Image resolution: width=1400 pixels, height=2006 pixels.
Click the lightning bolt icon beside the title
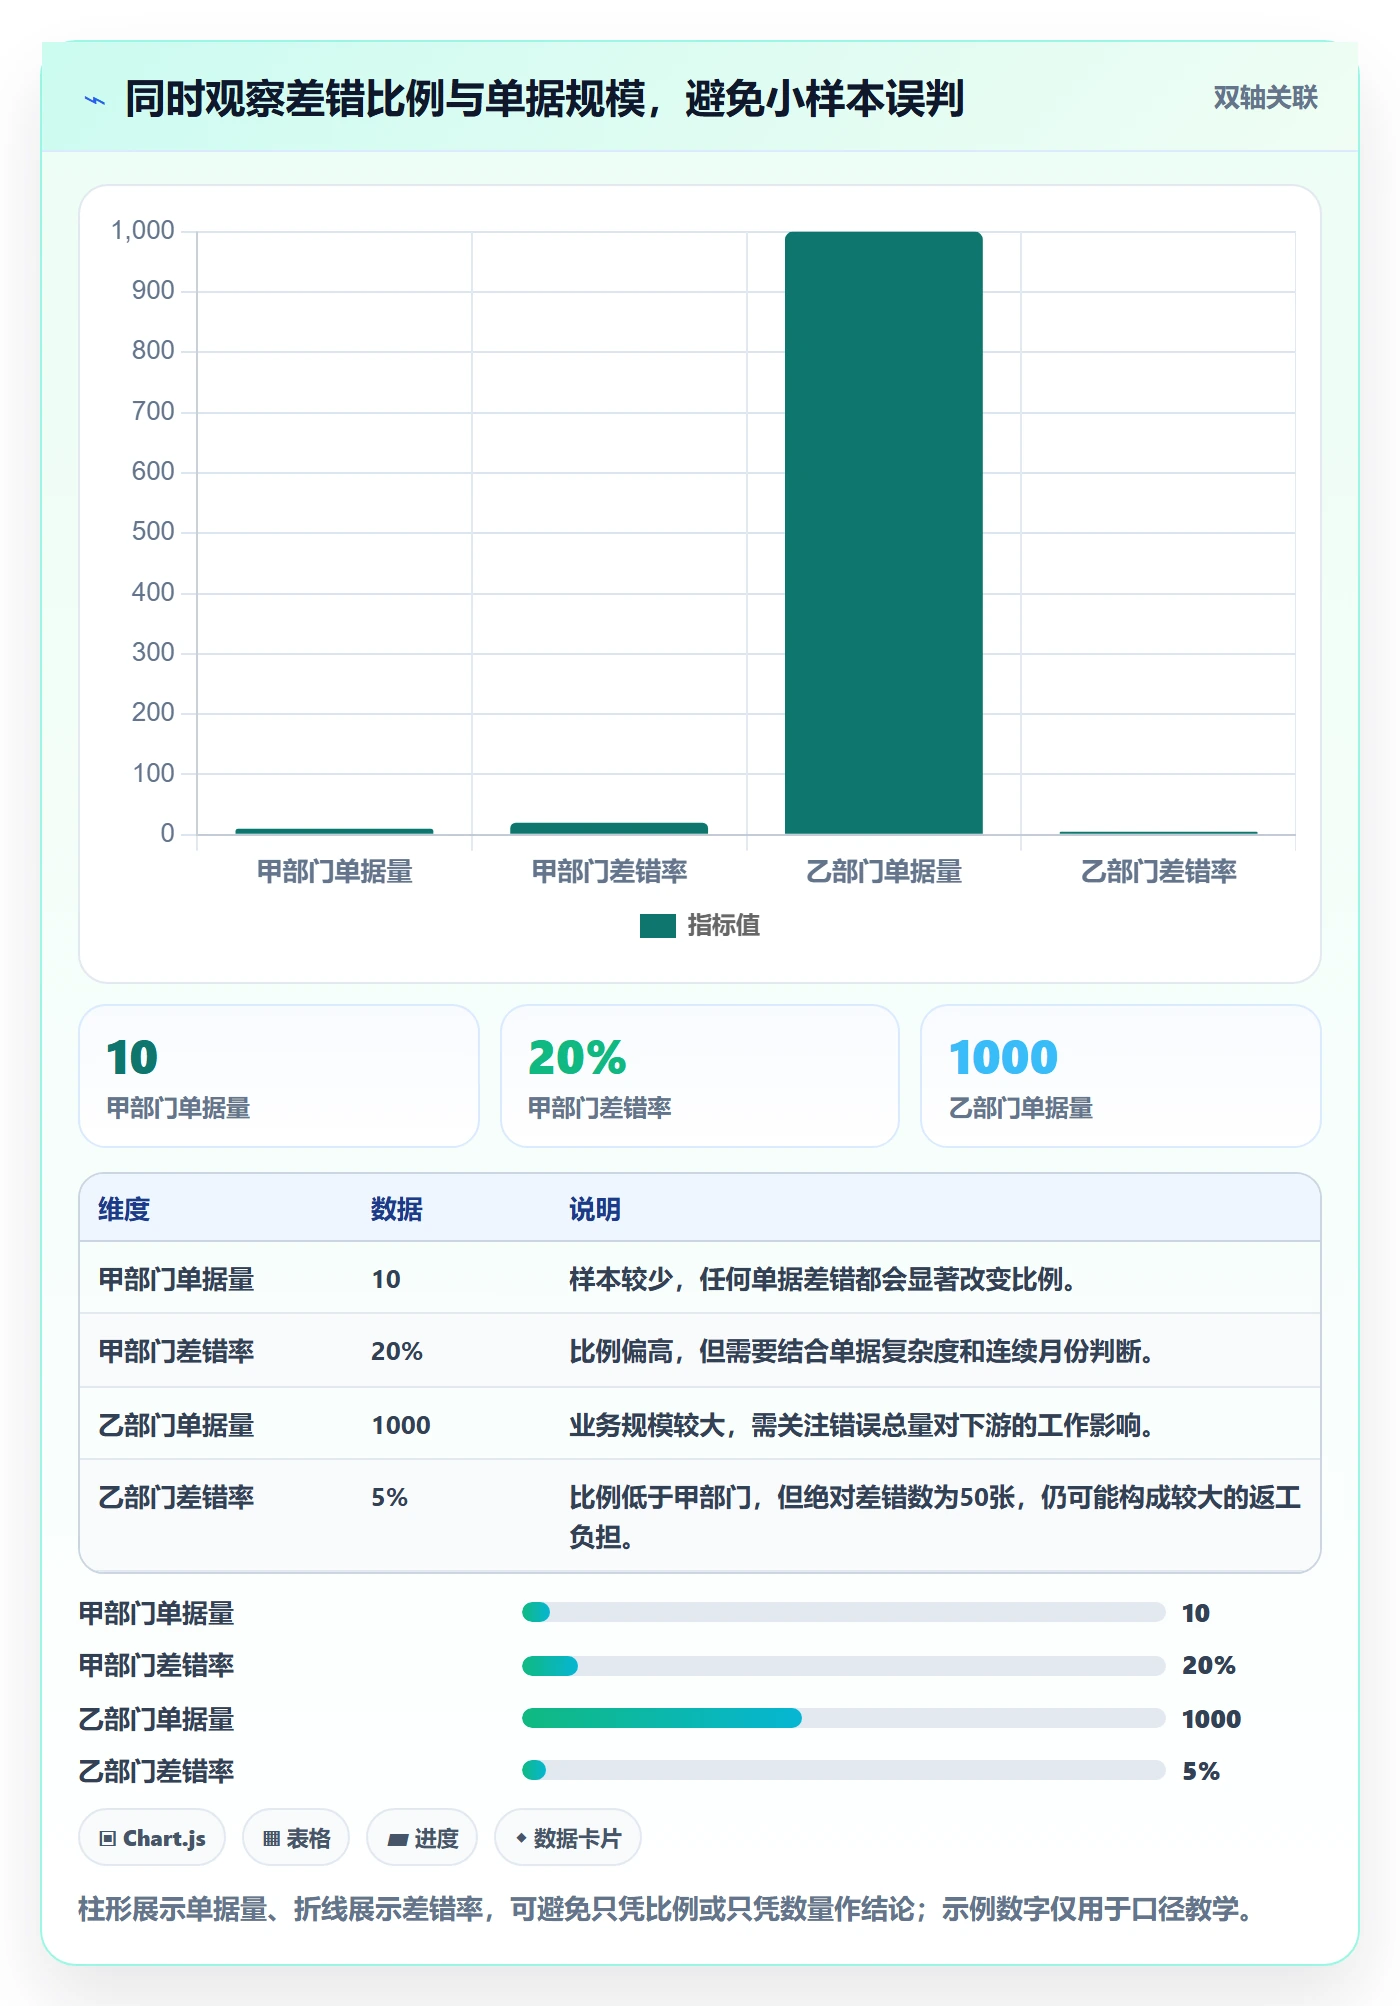[95, 100]
